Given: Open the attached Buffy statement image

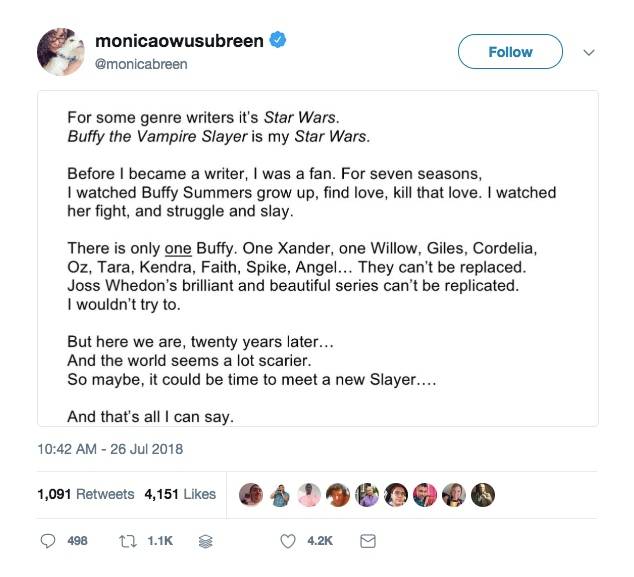Looking at the screenshot, I should tap(317, 258).
